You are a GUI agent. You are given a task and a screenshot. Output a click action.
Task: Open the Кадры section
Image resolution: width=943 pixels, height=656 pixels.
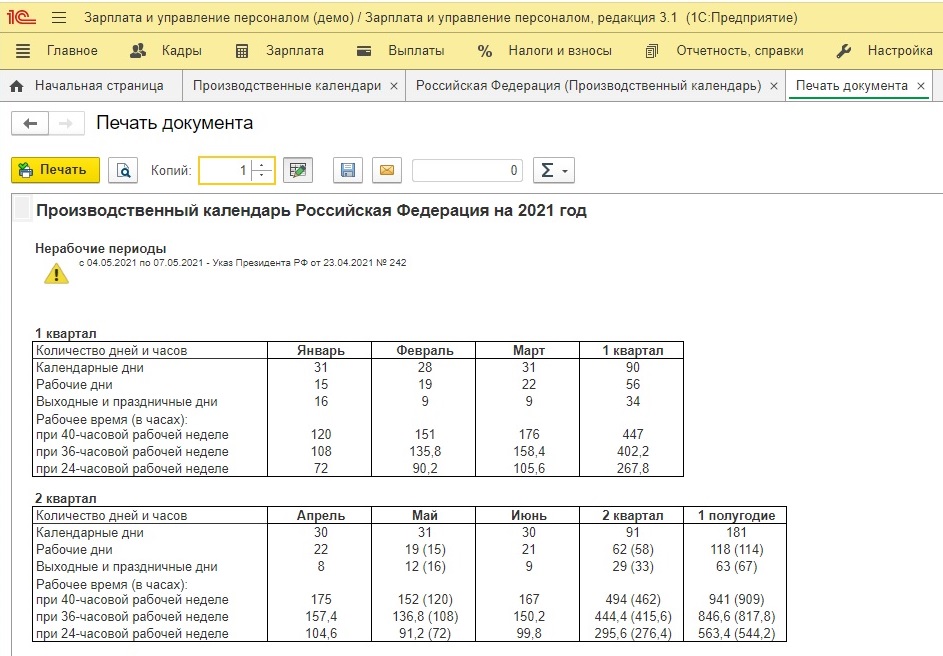pos(166,51)
